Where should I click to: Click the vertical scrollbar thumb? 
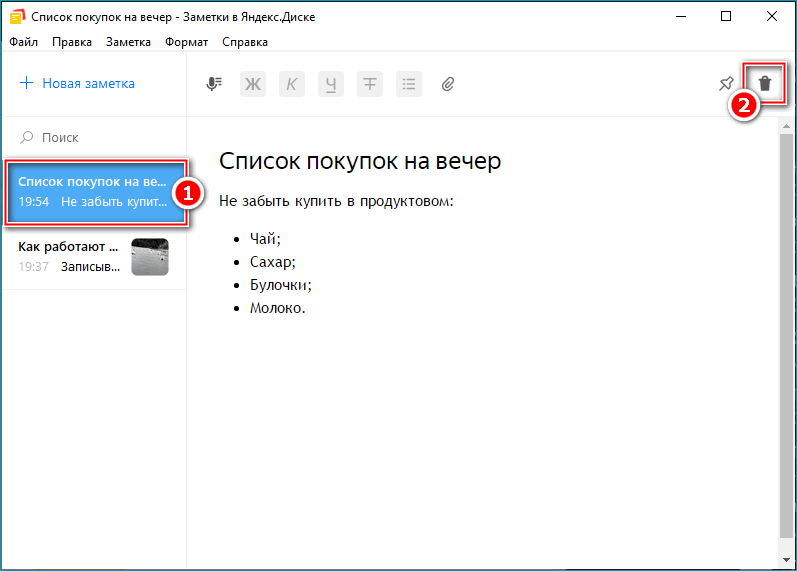tap(786, 337)
